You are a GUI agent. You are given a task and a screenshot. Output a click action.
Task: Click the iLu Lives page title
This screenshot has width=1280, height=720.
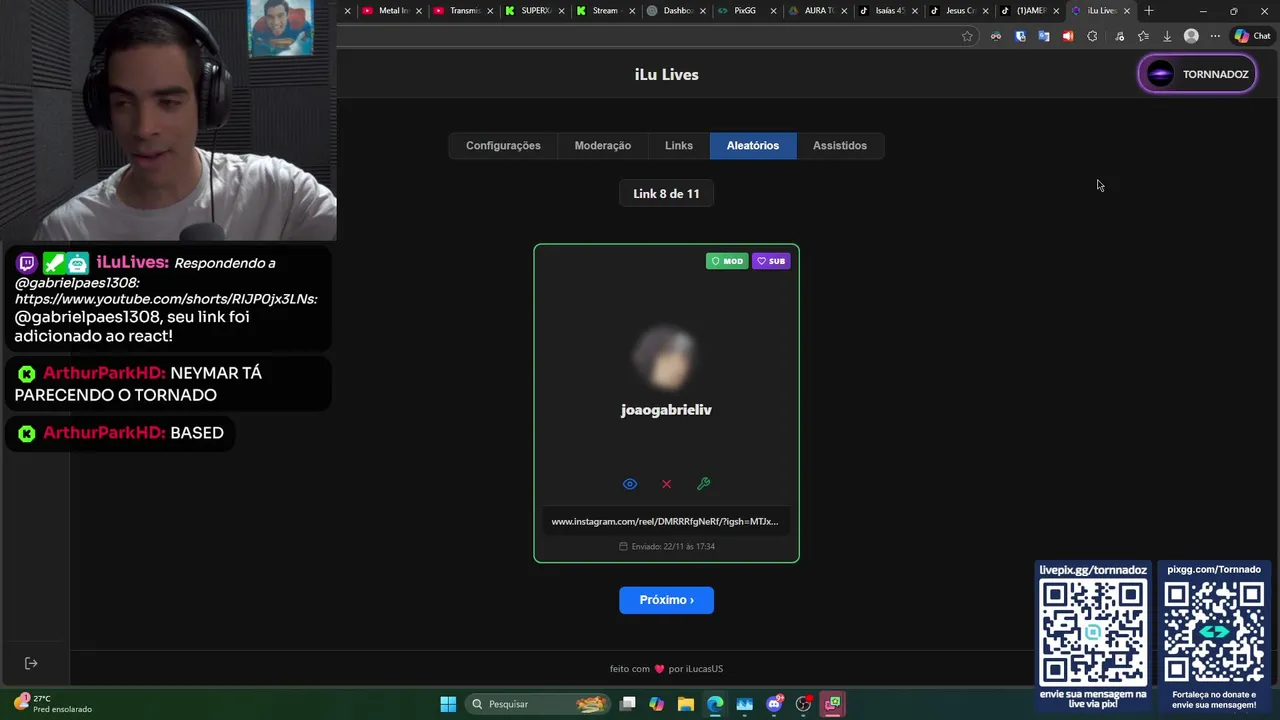667,75
